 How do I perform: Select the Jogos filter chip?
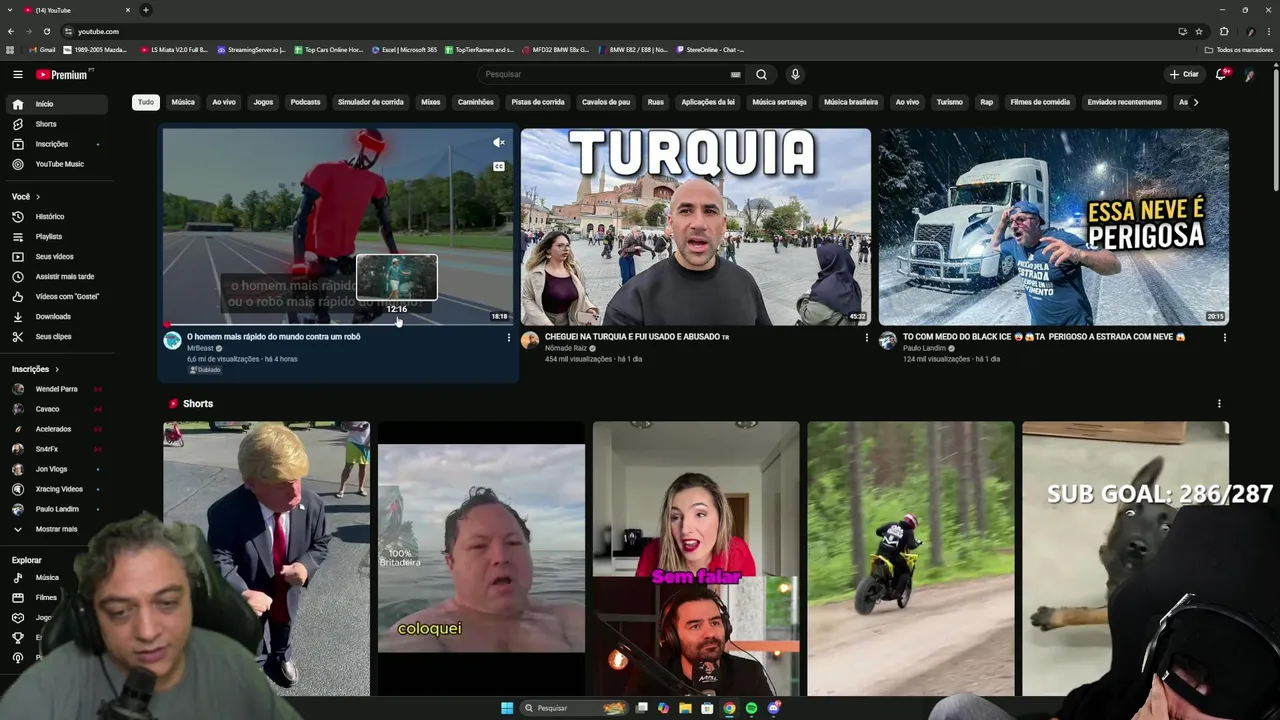[x=263, y=102]
